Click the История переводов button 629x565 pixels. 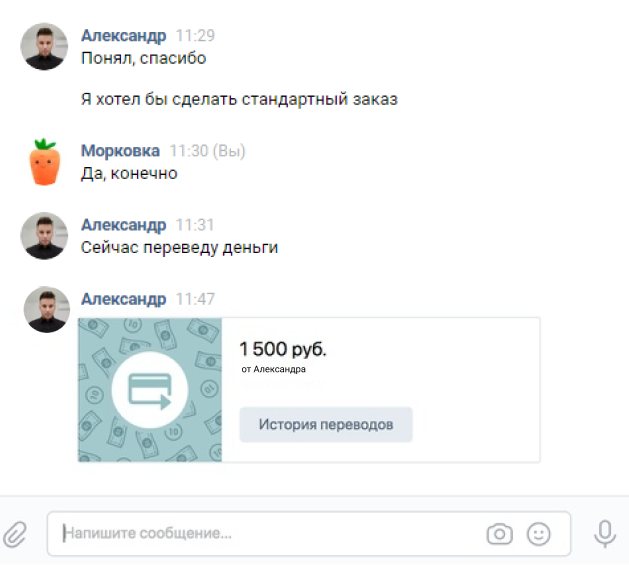point(326,425)
